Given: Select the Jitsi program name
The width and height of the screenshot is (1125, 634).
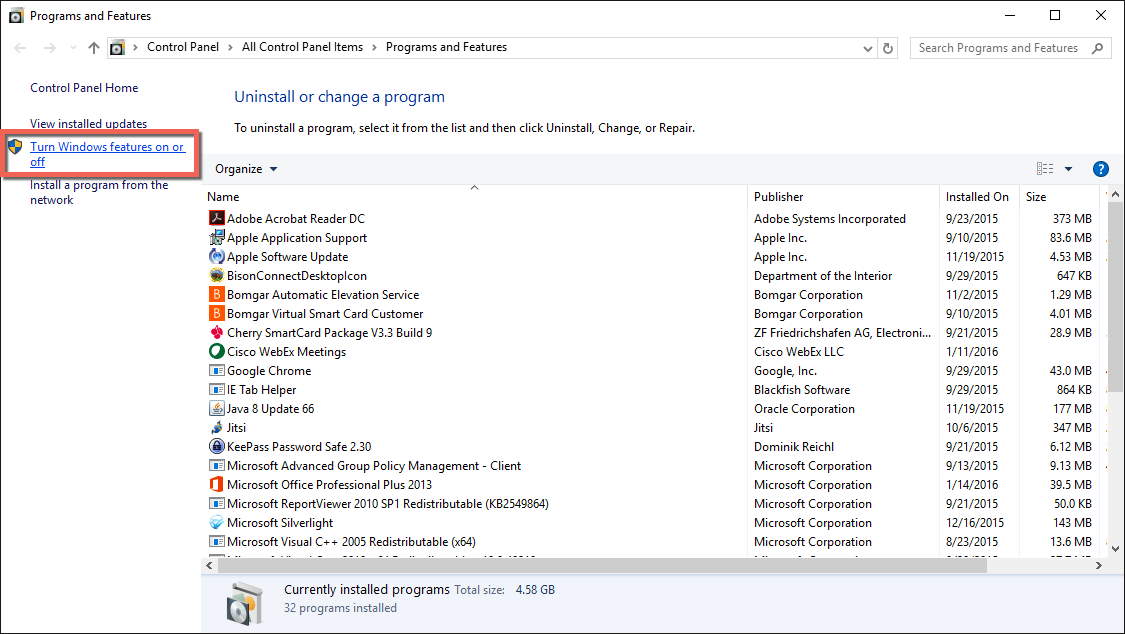Looking at the screenshot, I should 236,427.
